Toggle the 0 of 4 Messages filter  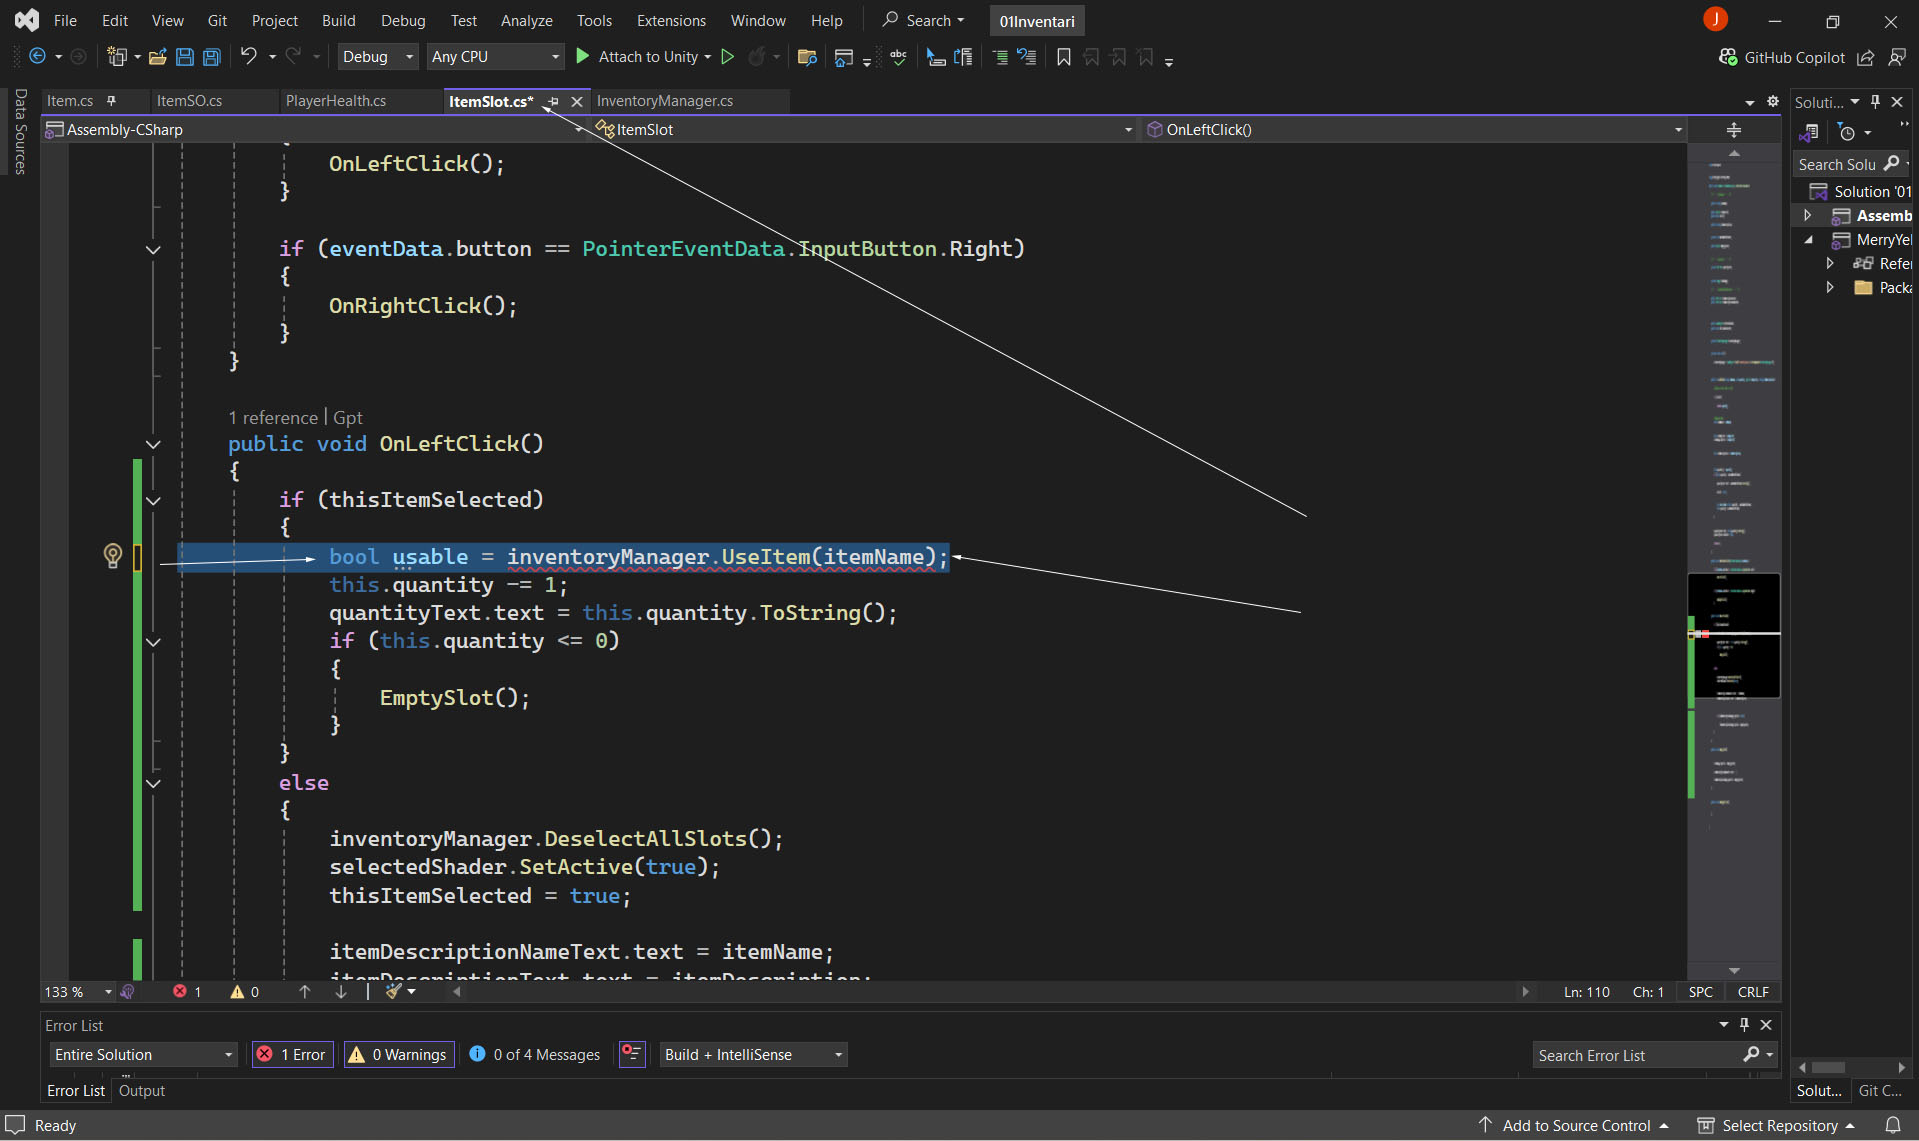pos(535,1054)
